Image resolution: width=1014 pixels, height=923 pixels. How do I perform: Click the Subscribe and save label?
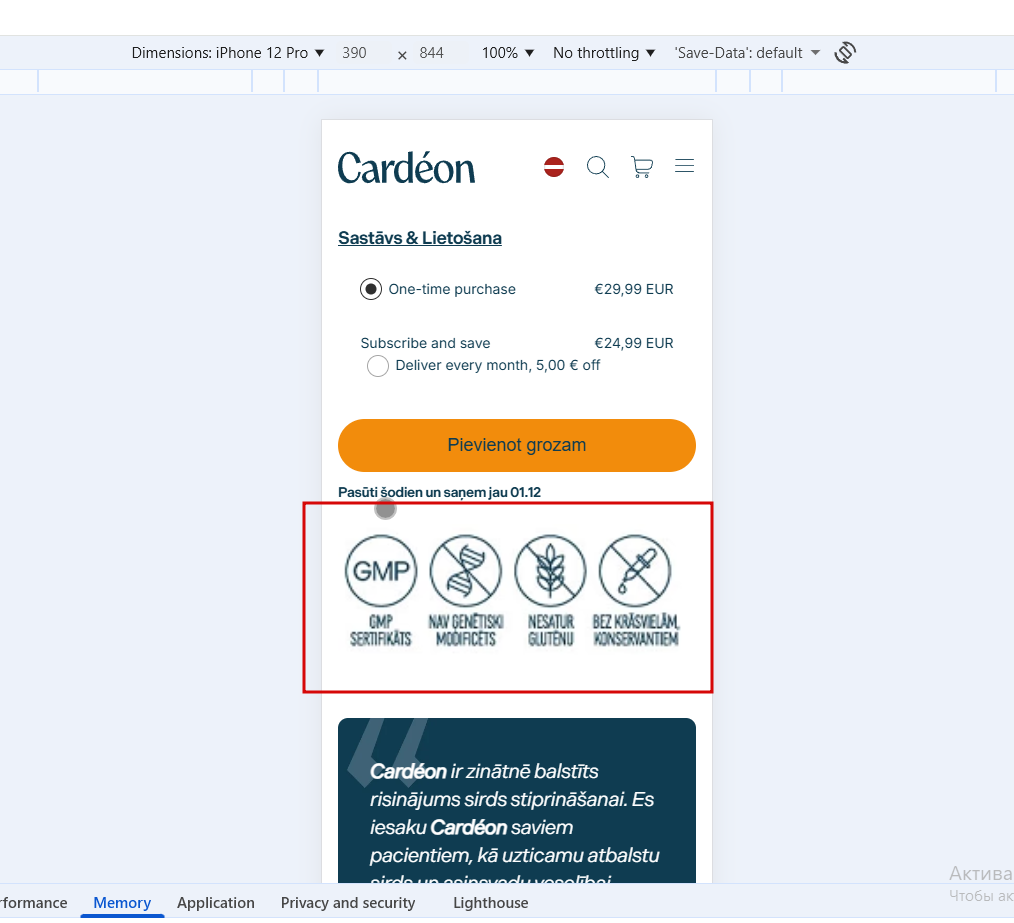click(426, 343)
